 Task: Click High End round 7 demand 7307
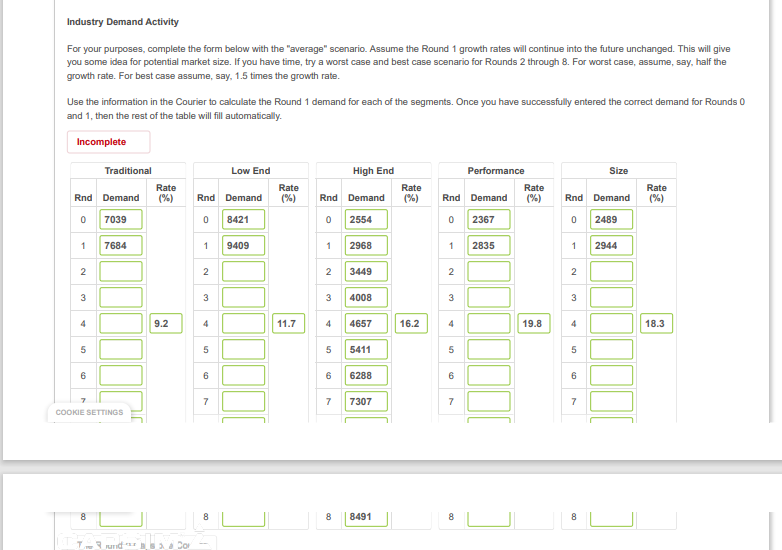(366, 401)
